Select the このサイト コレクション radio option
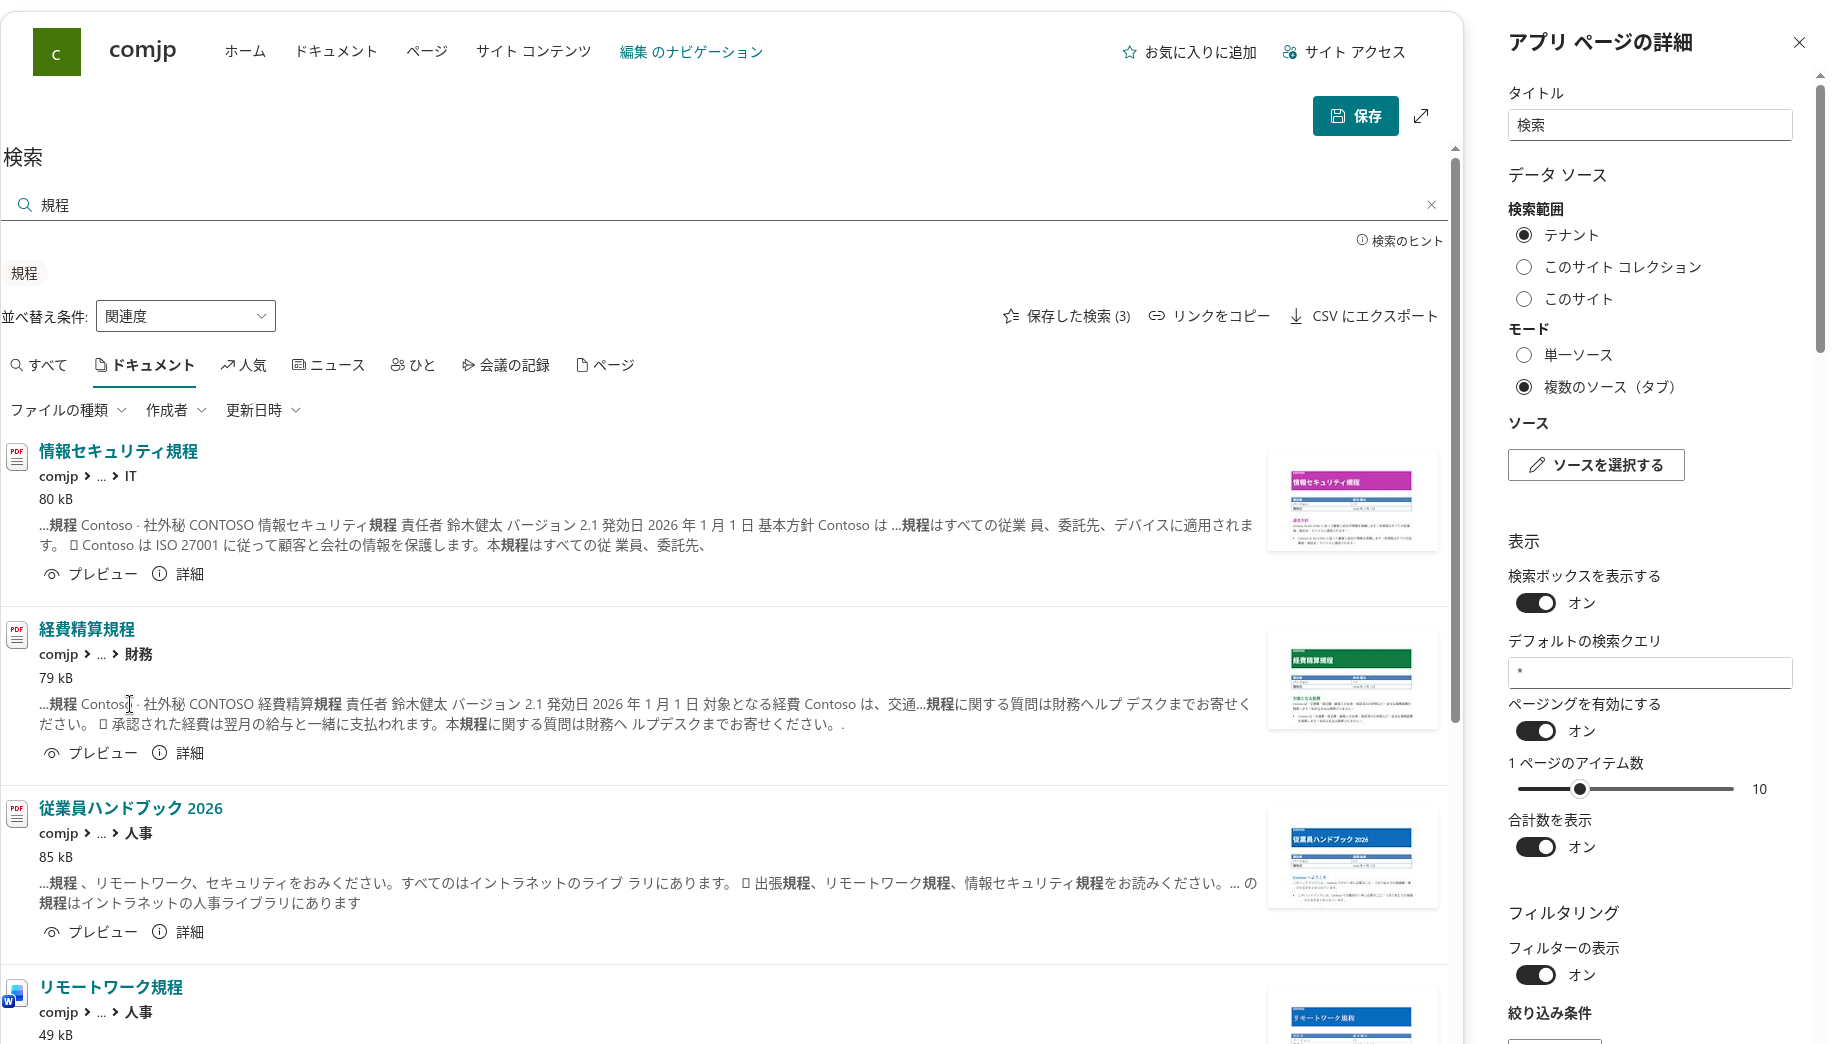 pyautogui.click(x=1524, y=267)
